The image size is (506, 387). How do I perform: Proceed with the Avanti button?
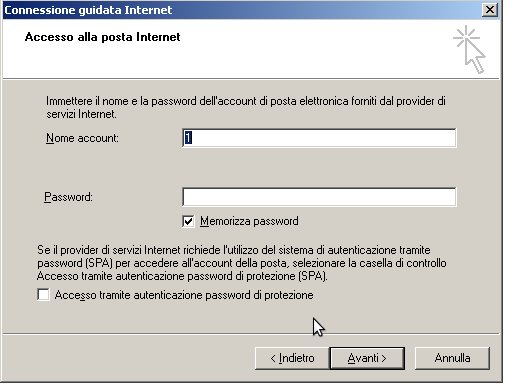coord(367,358)
